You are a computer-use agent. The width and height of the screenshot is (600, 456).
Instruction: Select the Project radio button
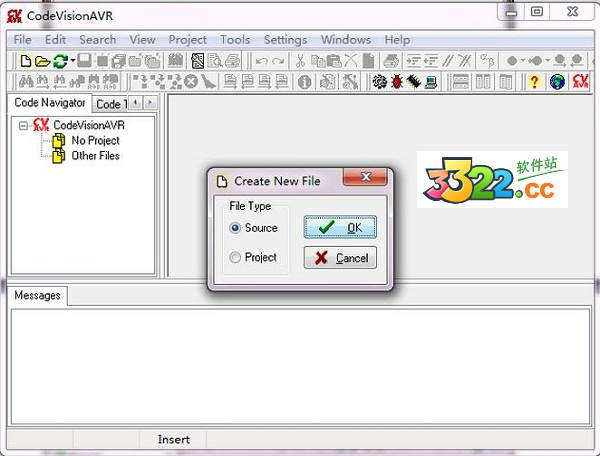click(235, 257)
